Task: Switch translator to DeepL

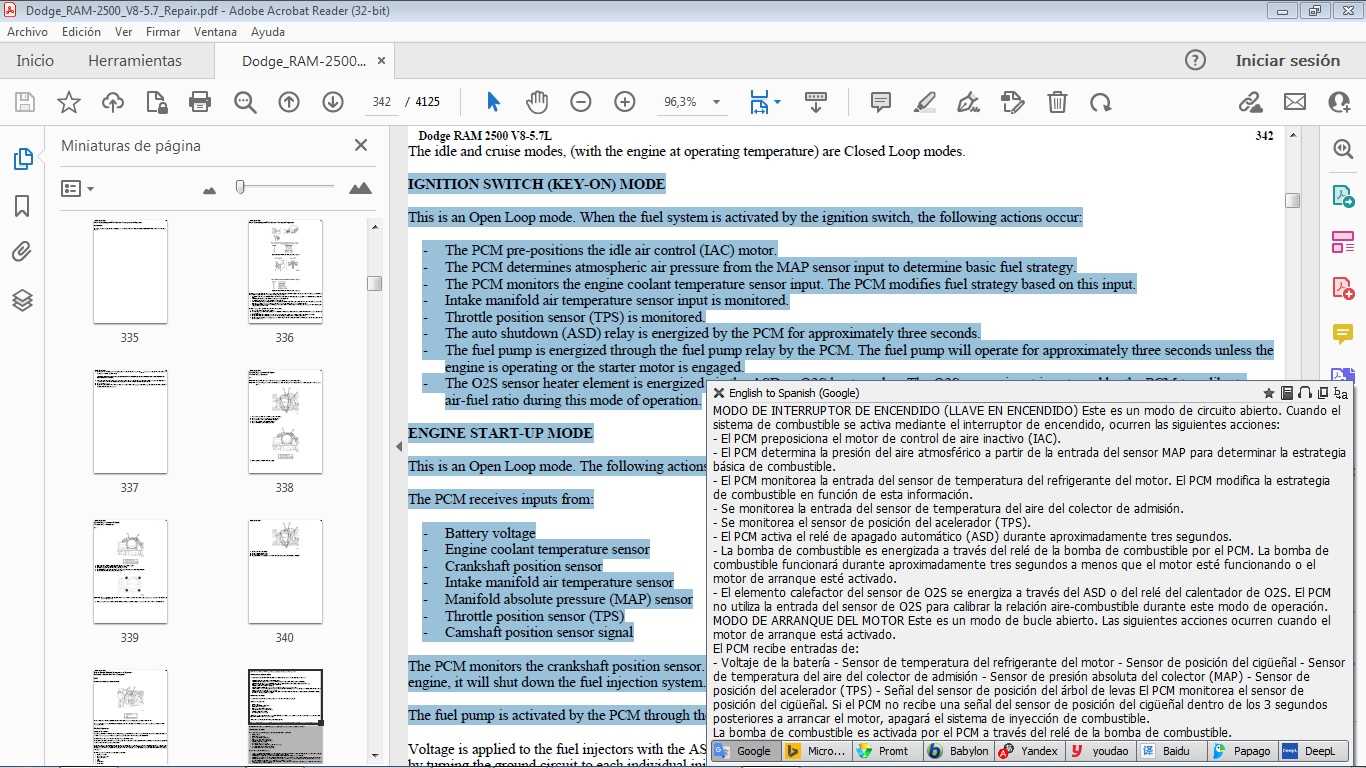Action: pyautogui.click(x=1309, y=751)
